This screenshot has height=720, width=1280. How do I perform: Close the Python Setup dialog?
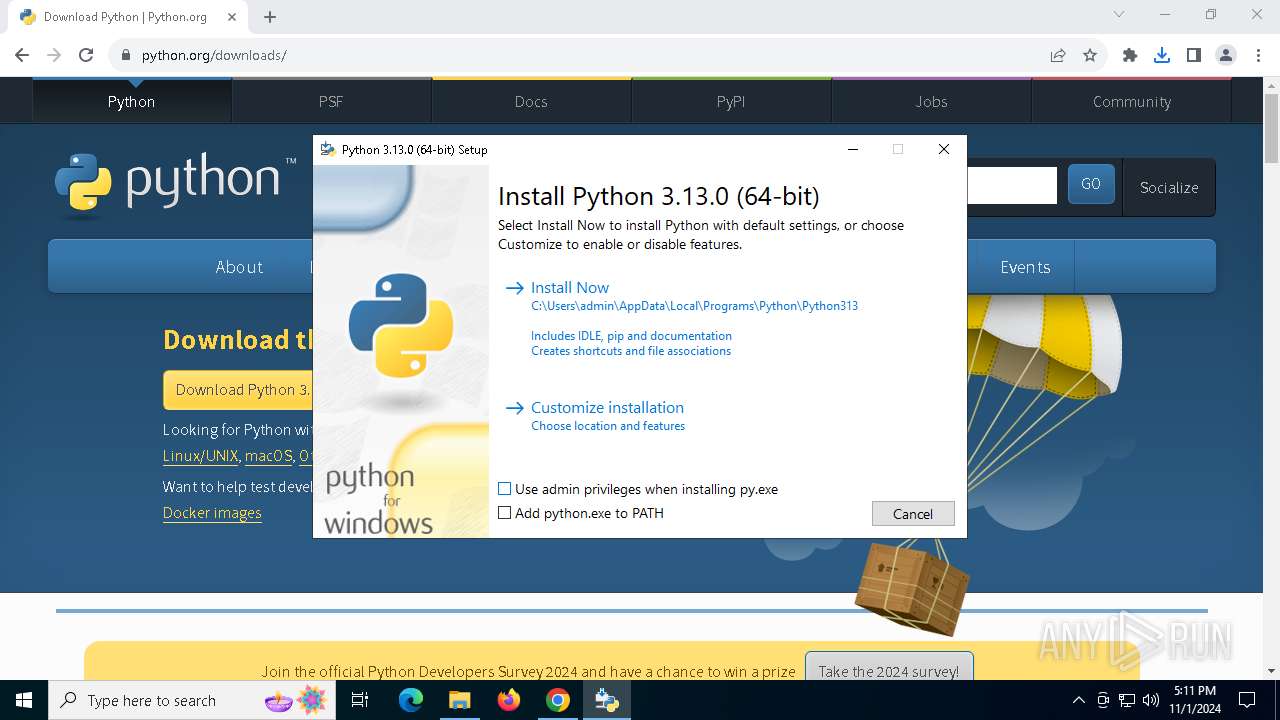click(x=943, y=149)
